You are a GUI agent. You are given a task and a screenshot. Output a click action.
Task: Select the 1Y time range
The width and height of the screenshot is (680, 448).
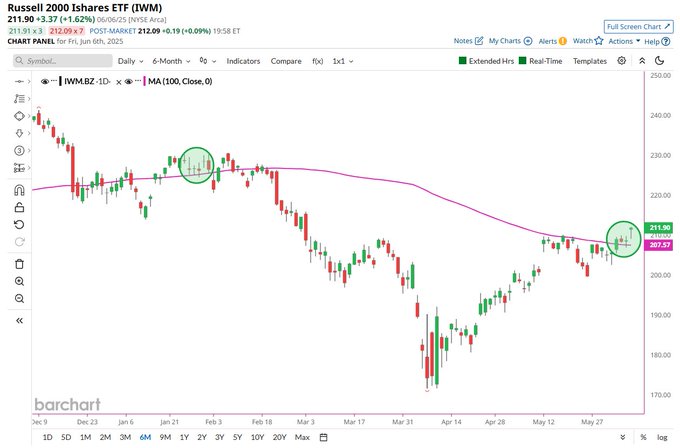(184, 437)
